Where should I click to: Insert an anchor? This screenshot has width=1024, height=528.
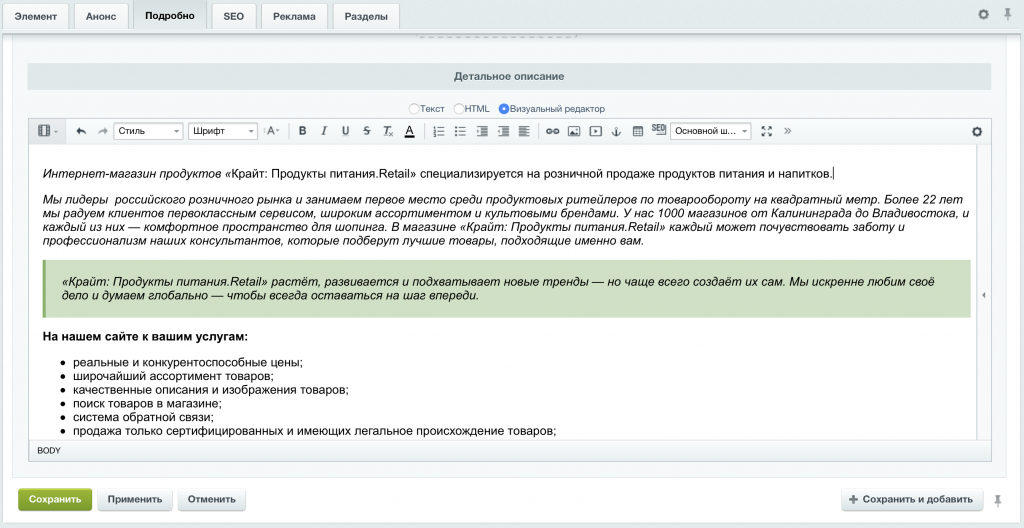(x=616, y=131)
